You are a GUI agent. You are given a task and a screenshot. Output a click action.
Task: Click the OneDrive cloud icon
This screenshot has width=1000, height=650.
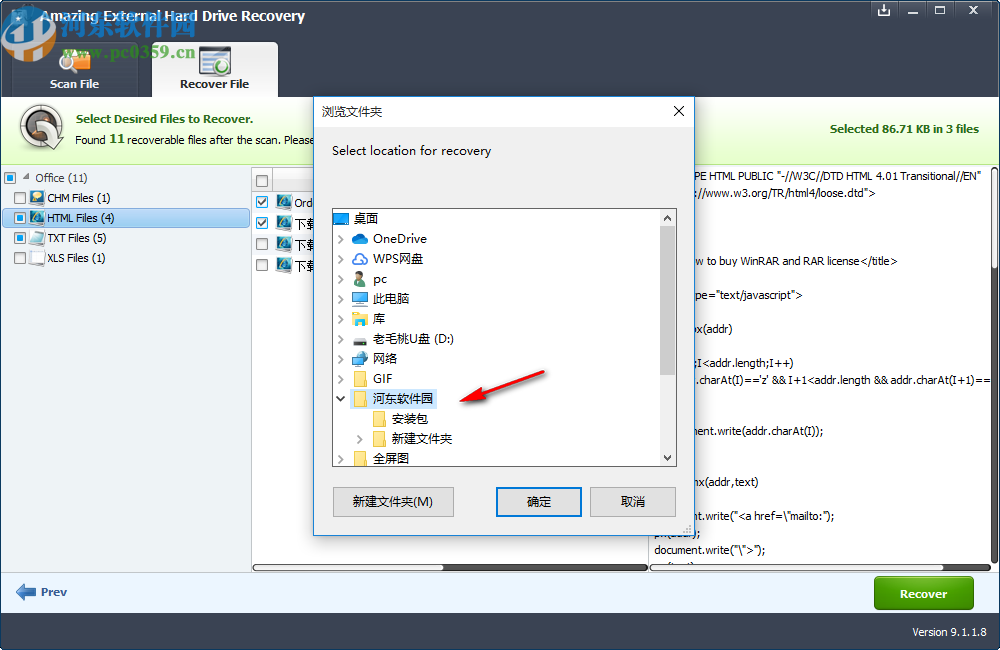tap(360, 239)
